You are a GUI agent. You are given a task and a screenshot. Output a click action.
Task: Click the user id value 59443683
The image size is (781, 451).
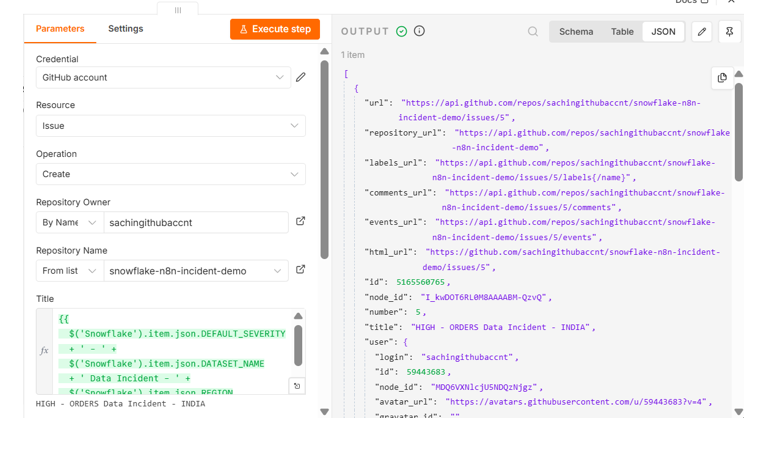point(426,372)
